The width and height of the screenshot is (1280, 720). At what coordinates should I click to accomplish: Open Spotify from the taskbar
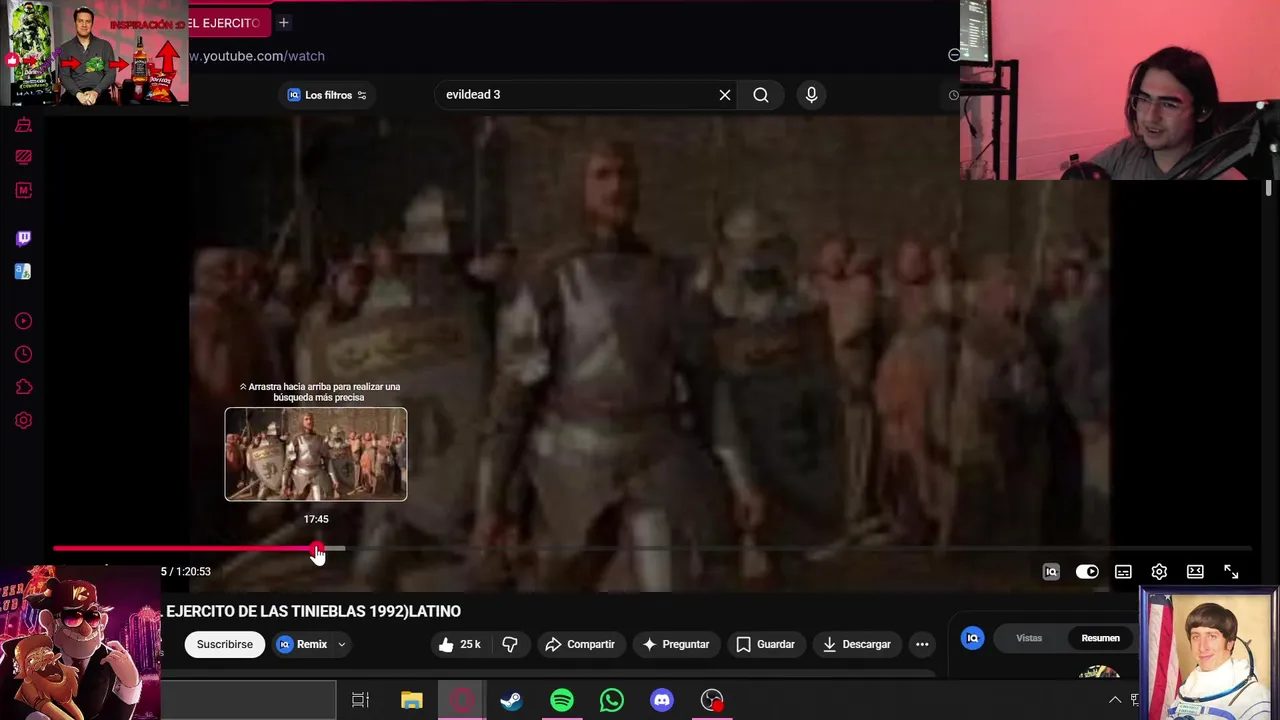pyautogui.click(x=562, y=700)
